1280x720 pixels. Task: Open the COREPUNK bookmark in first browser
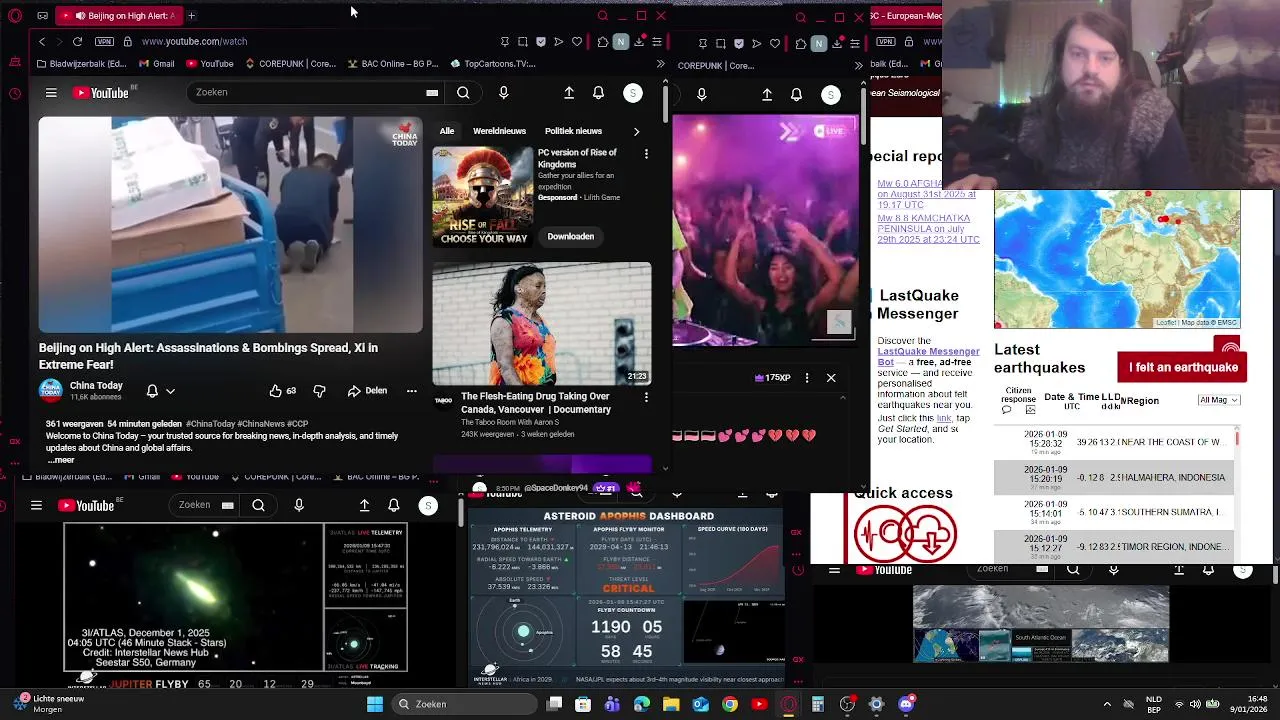pos(290,63)
